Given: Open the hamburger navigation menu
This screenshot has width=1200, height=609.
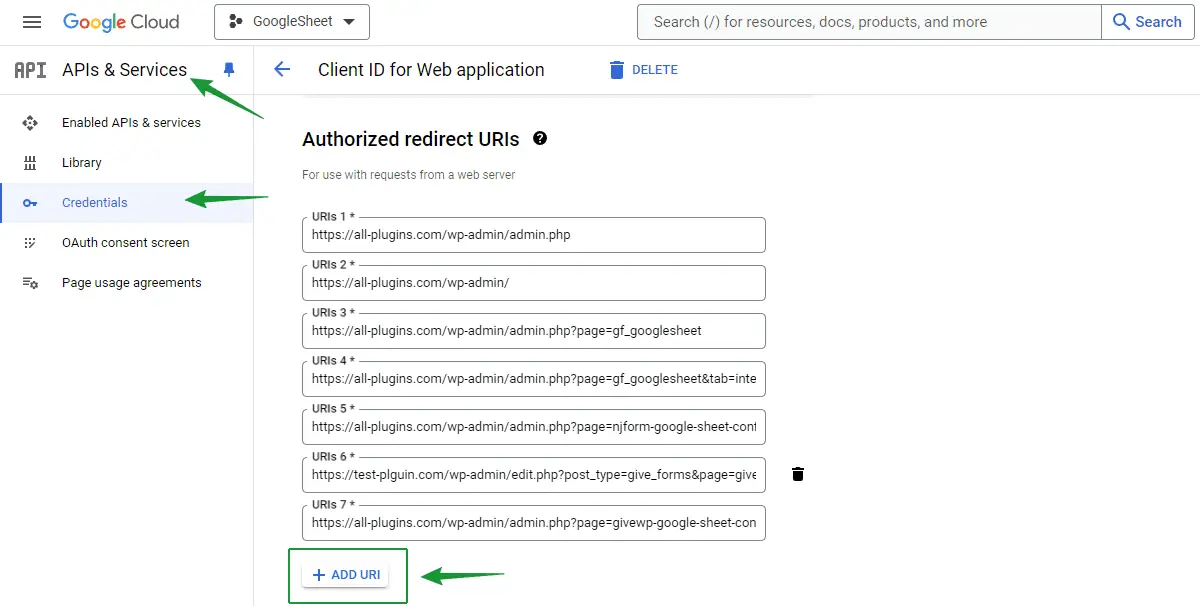Looking at the screenshot, I should 32,22.
